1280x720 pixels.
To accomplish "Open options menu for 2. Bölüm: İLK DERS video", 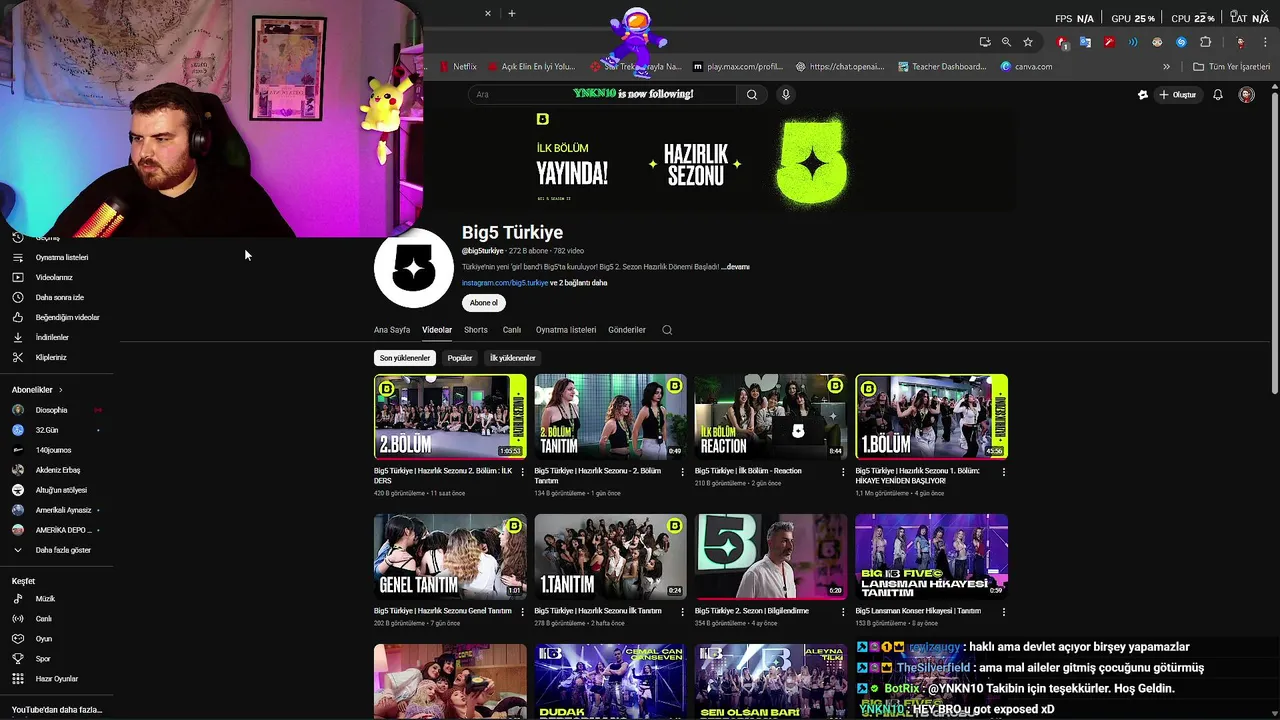I will 522,472.
